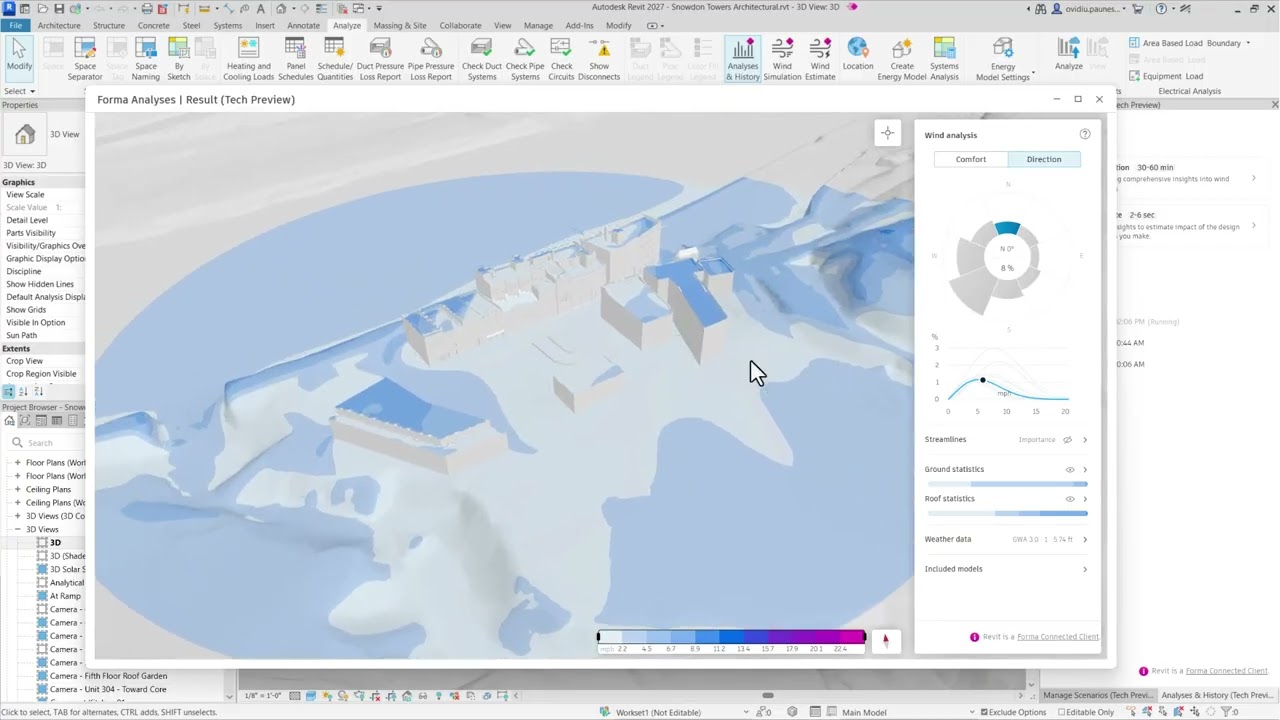Click the By Sketch space tool
Viewport: 1280px width, 720px height.
tap(178, 58)
